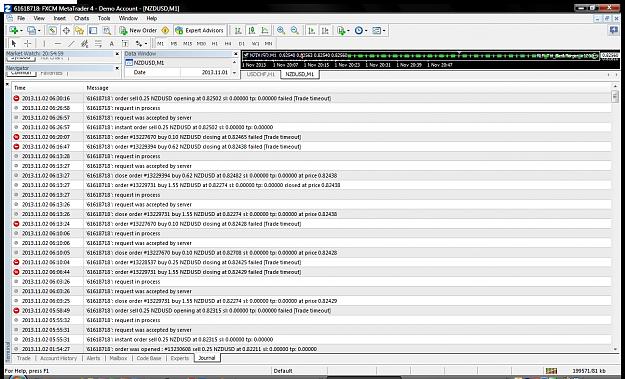Open the Code Base tab
The image size is (625, 379).
point(149,358)
